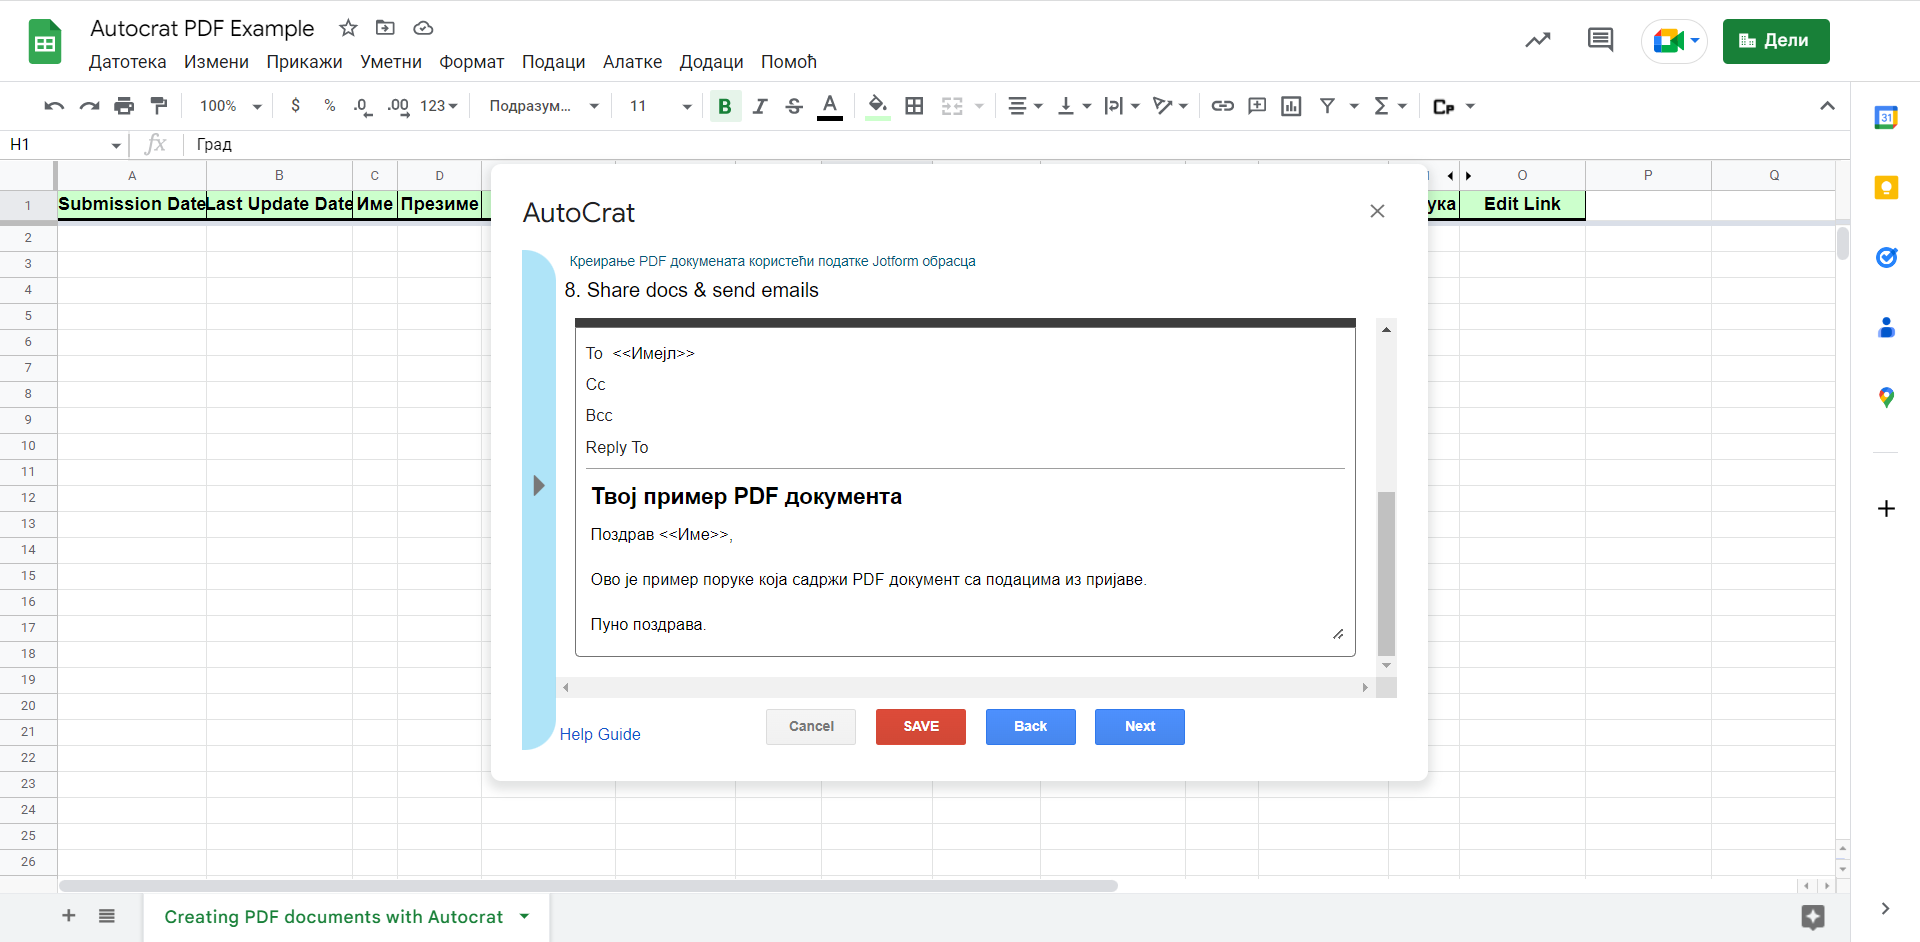Click the To field with <<Имејл>>
The image size is (1920, 942).
(965, 354)
